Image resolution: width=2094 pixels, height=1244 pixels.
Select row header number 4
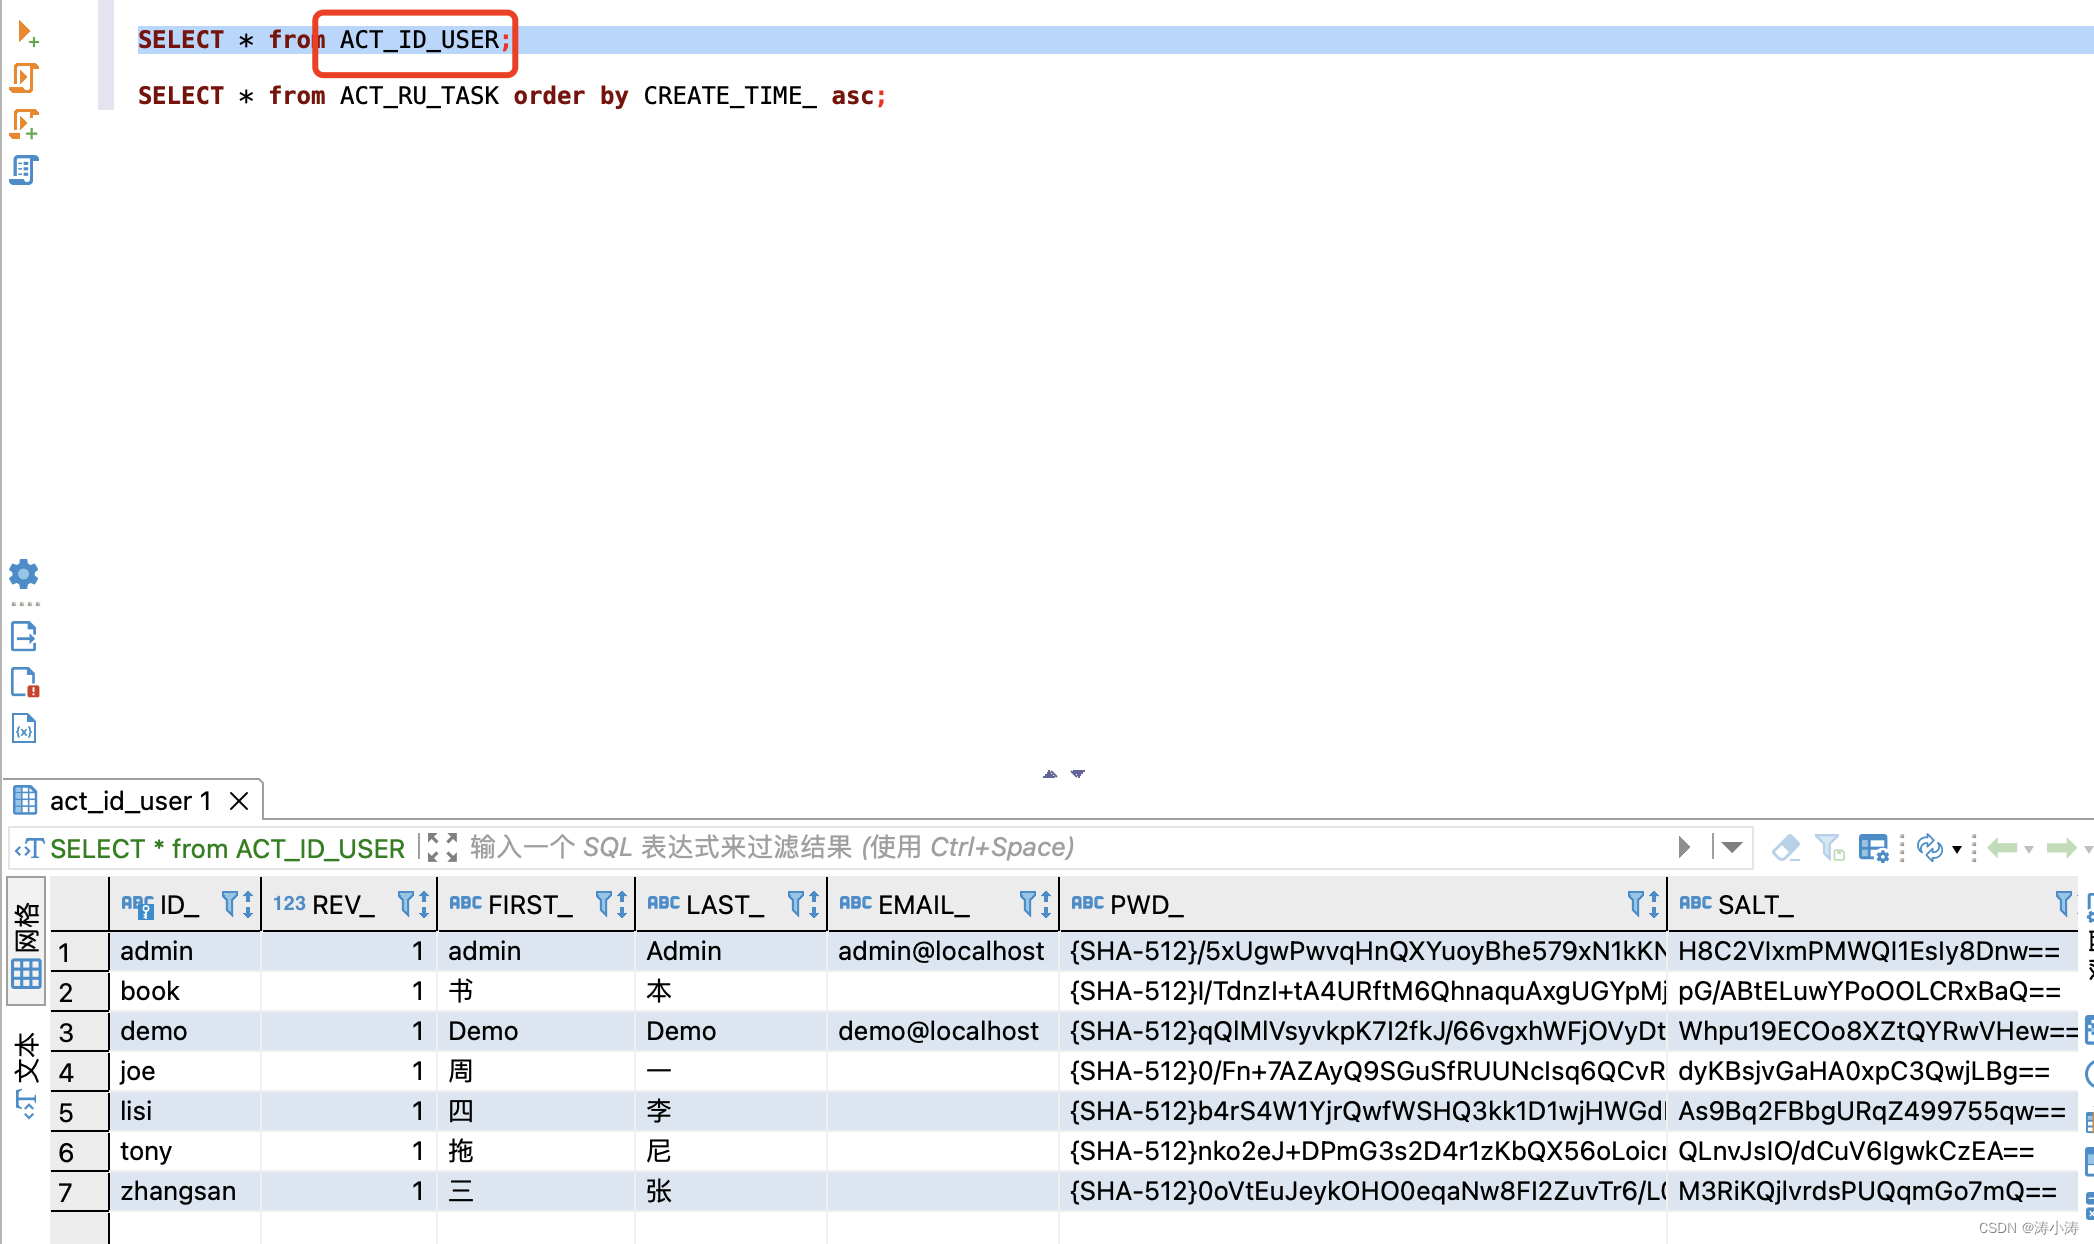(79, 1071)
